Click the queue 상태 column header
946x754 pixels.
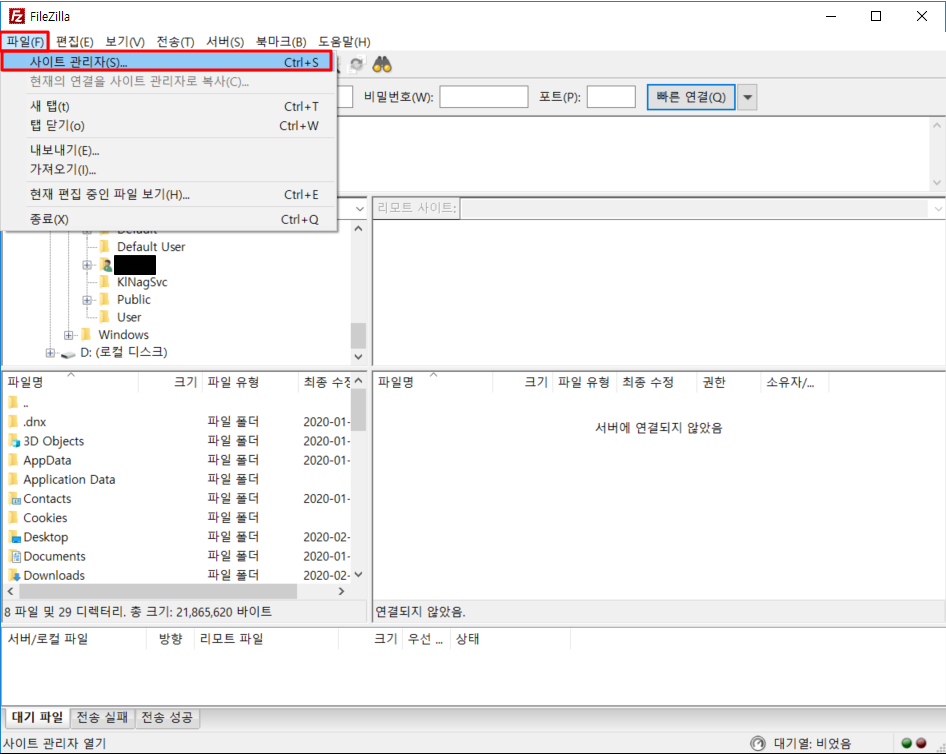click(x=510, y=639)
